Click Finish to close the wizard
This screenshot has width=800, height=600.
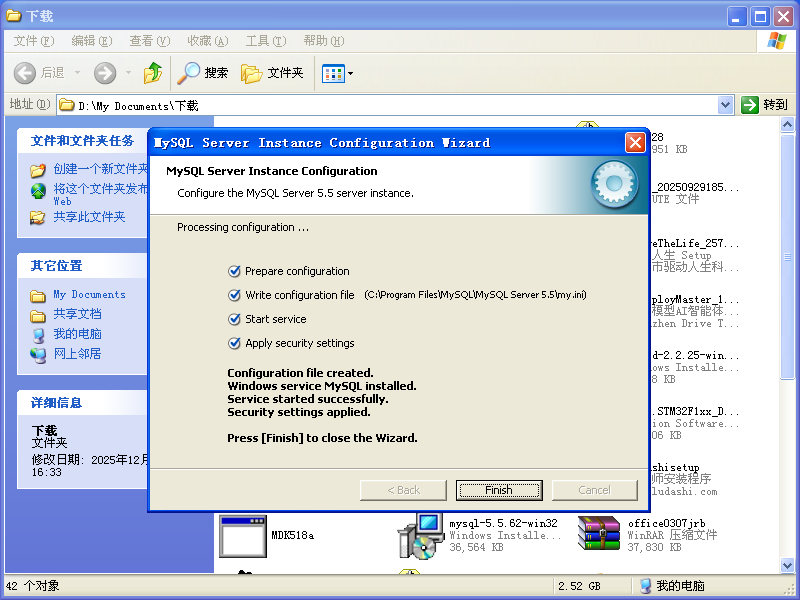pos(499,490)
